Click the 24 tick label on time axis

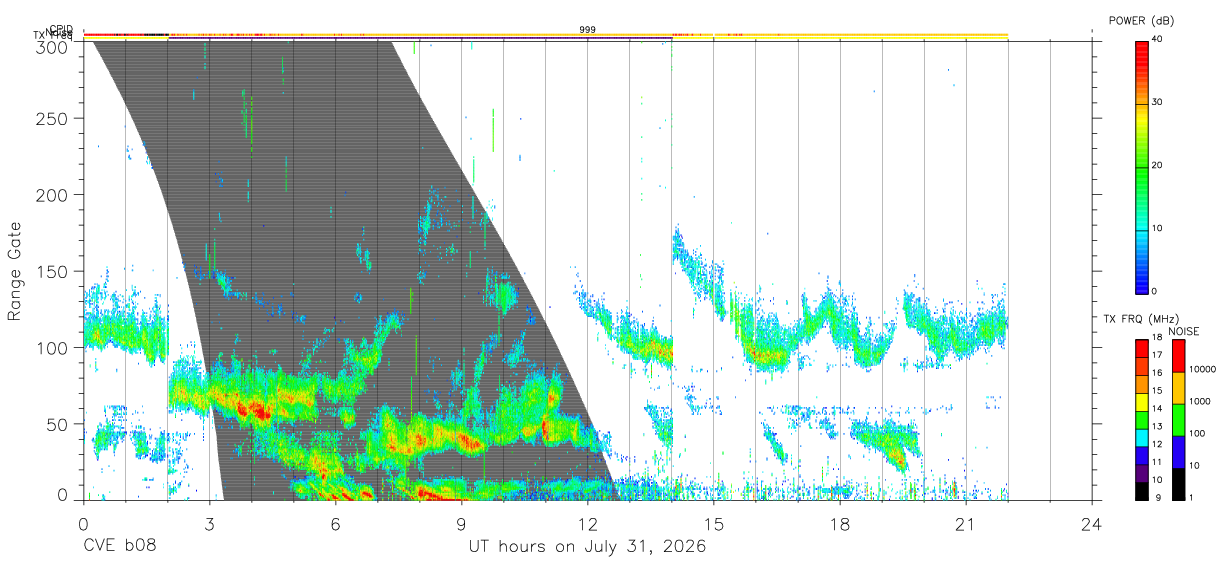(1092, 524)
